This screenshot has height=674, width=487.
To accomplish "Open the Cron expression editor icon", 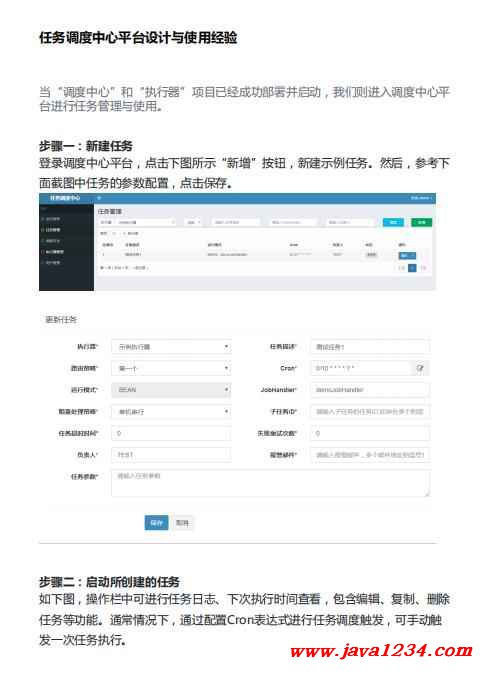I will click(x=420, y=368).
